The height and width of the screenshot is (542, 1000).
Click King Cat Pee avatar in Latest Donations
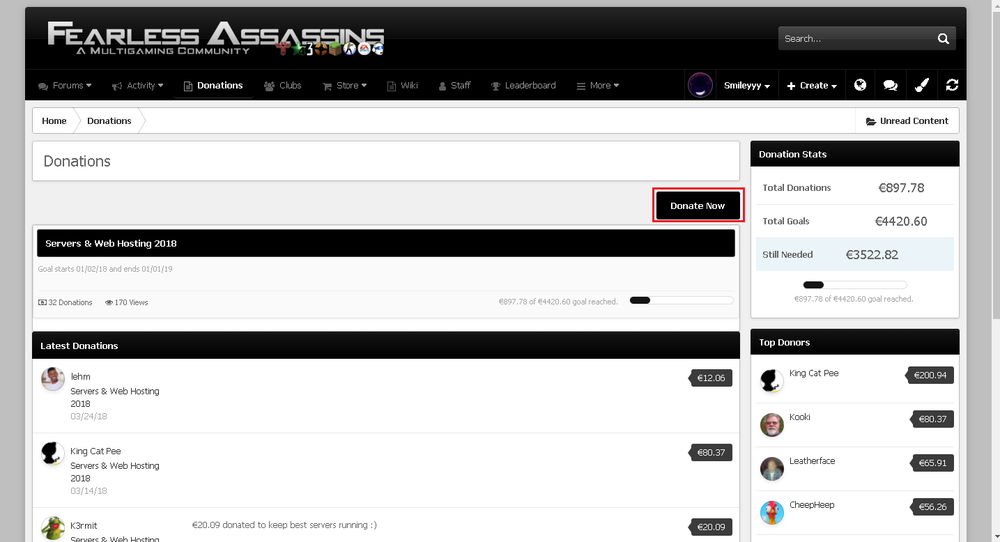[x=53, y=453]
